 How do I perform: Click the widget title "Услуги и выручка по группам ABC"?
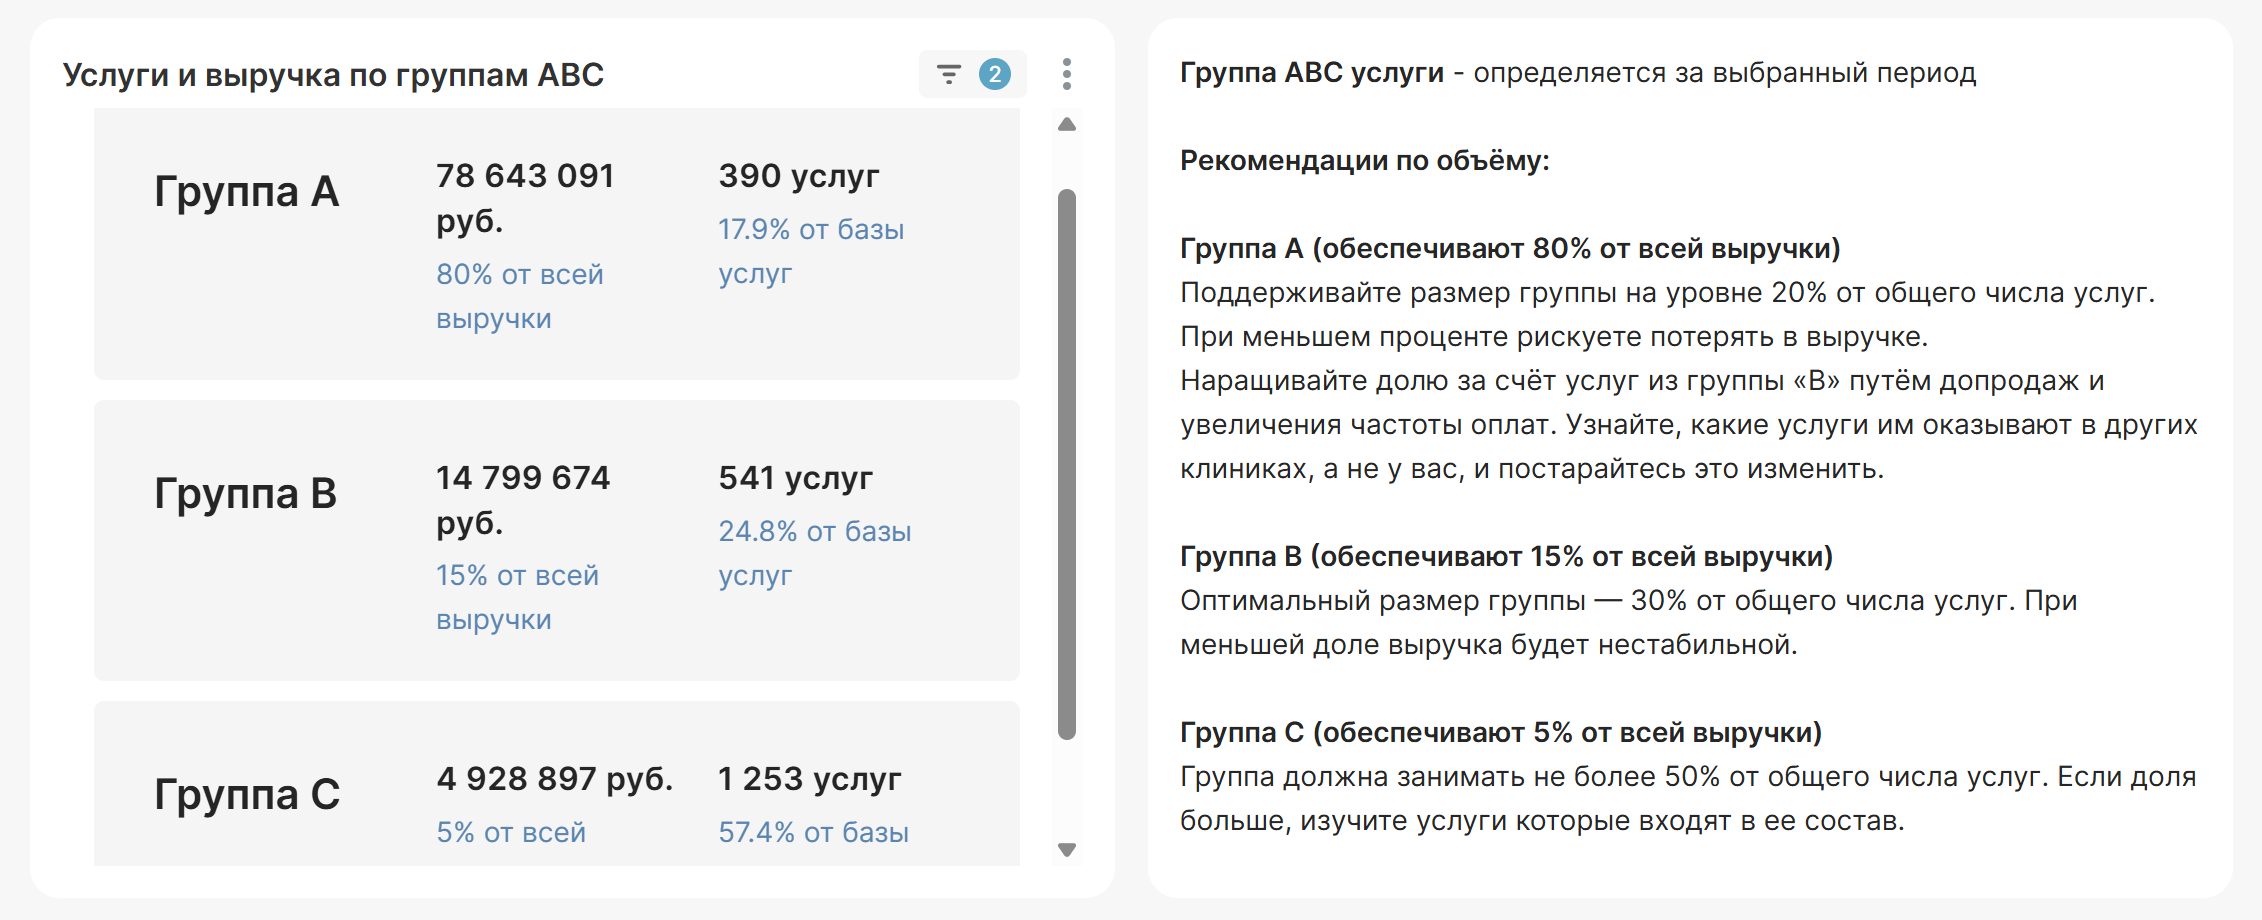click(x=334, y=74)
